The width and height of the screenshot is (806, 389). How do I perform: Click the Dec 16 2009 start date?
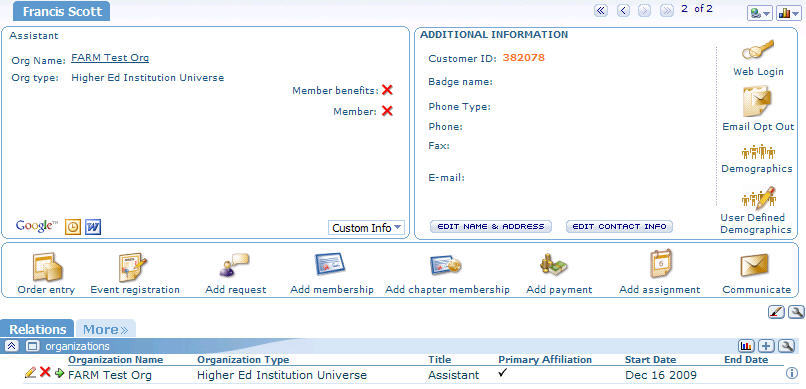pyautogui.click(x=661, y=375)
